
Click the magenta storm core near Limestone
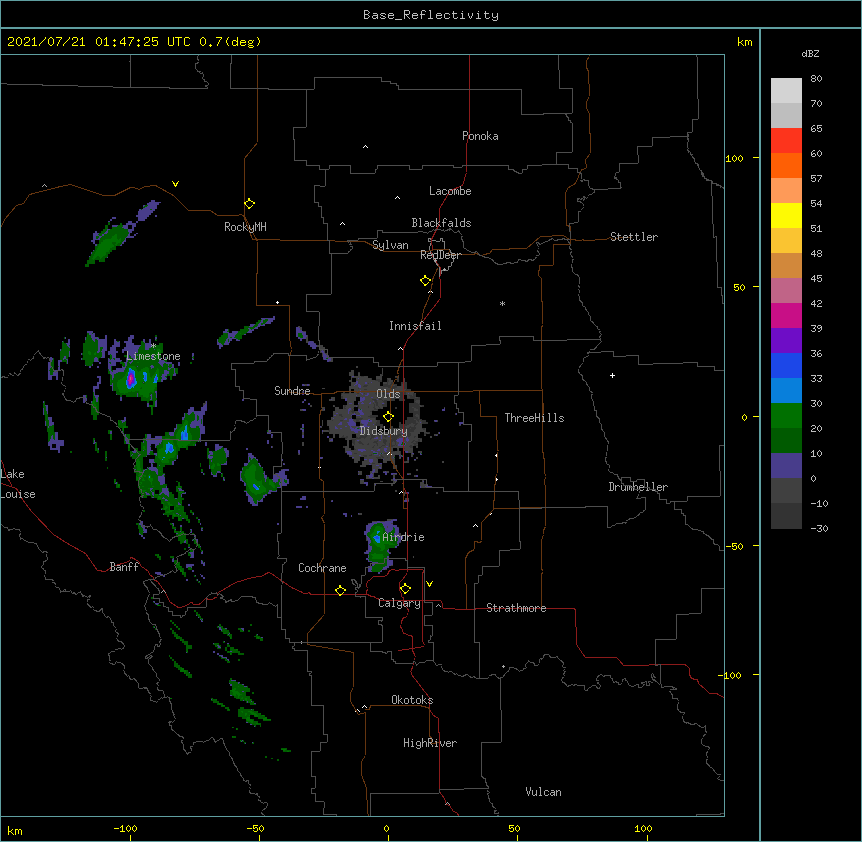(x=131, y=379)
